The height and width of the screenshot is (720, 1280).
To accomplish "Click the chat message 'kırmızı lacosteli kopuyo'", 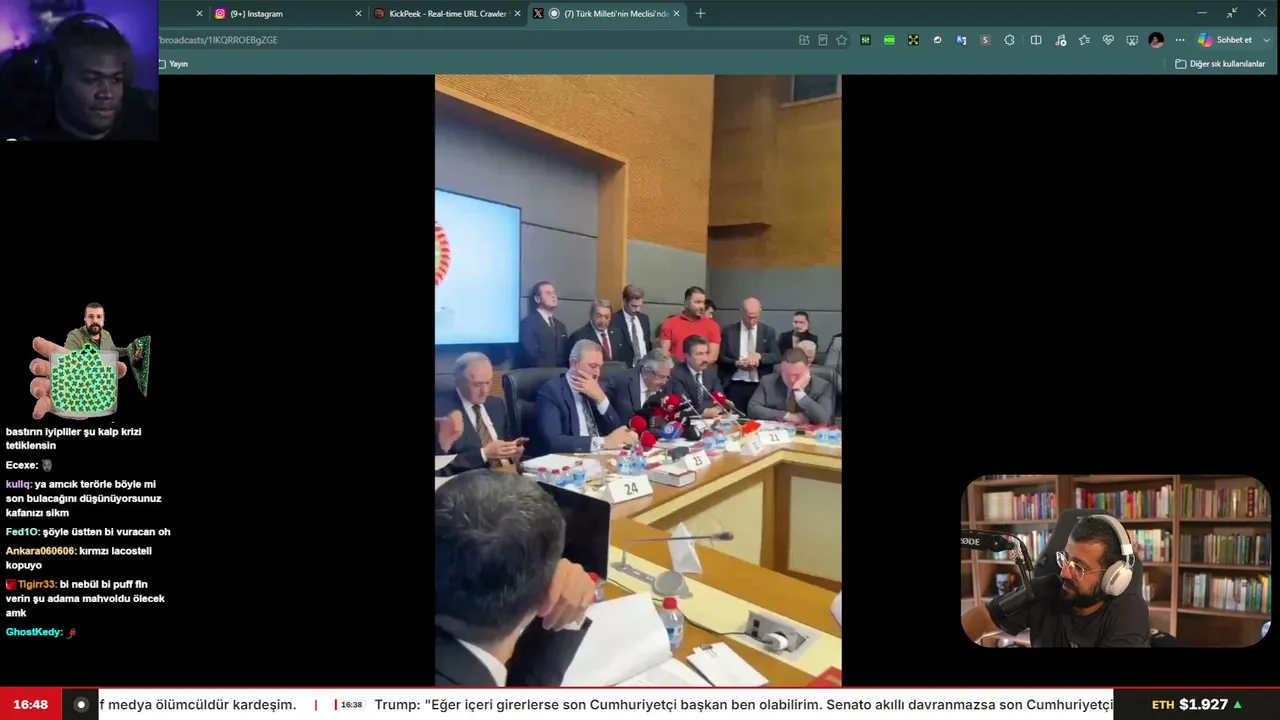I will click(79, 558).
